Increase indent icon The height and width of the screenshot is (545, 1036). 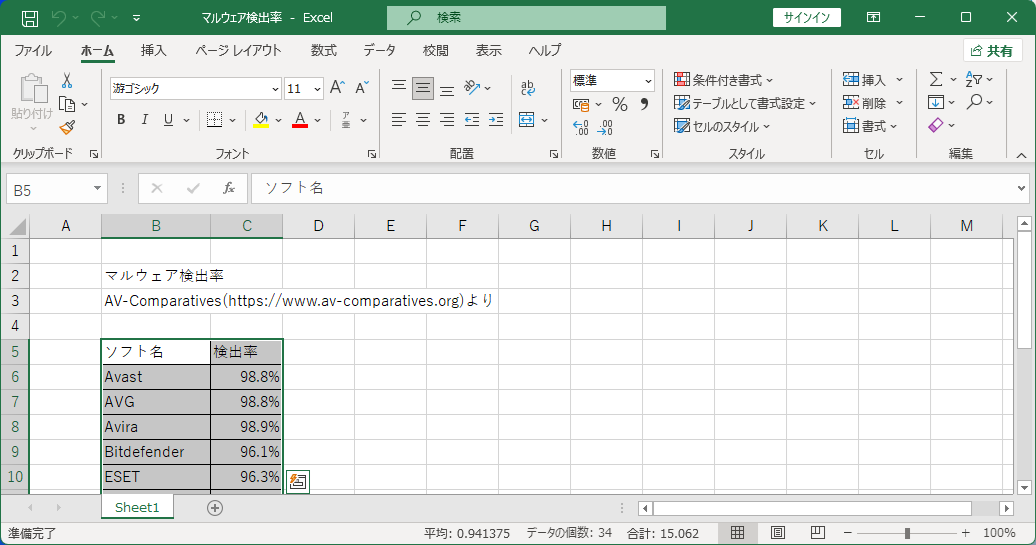click(496, 120)
